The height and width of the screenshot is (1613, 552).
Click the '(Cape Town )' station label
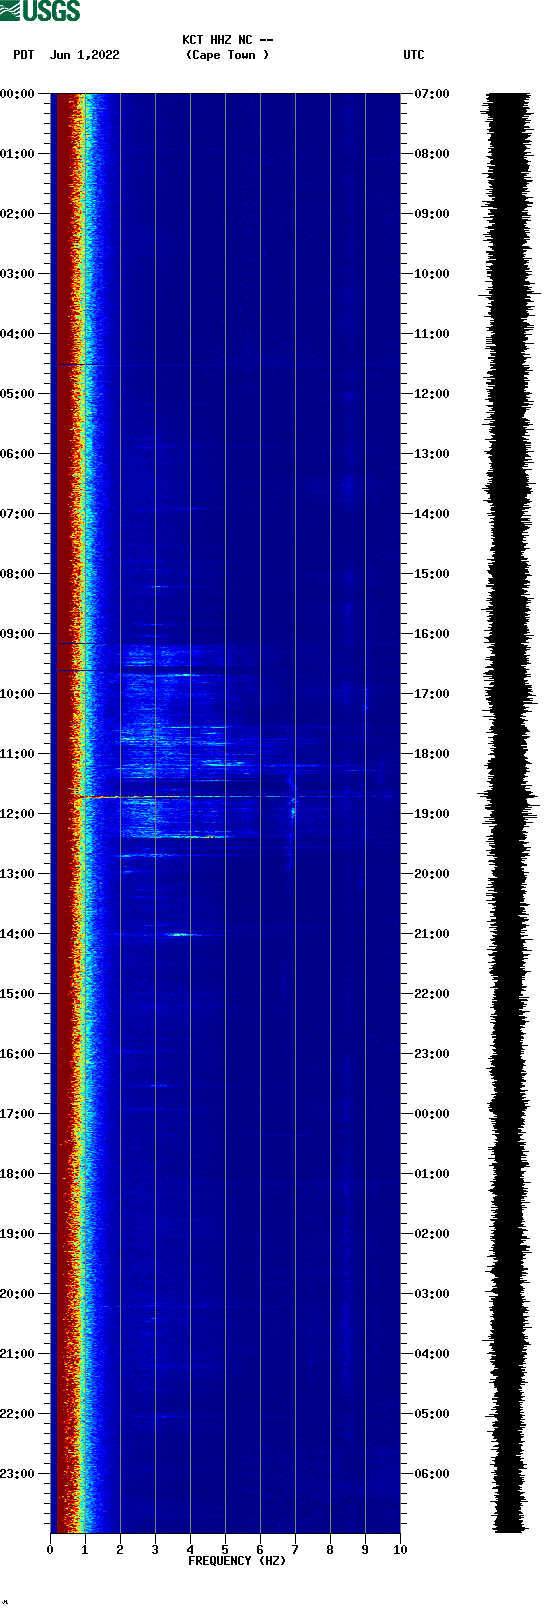click(x=228, y=55)
